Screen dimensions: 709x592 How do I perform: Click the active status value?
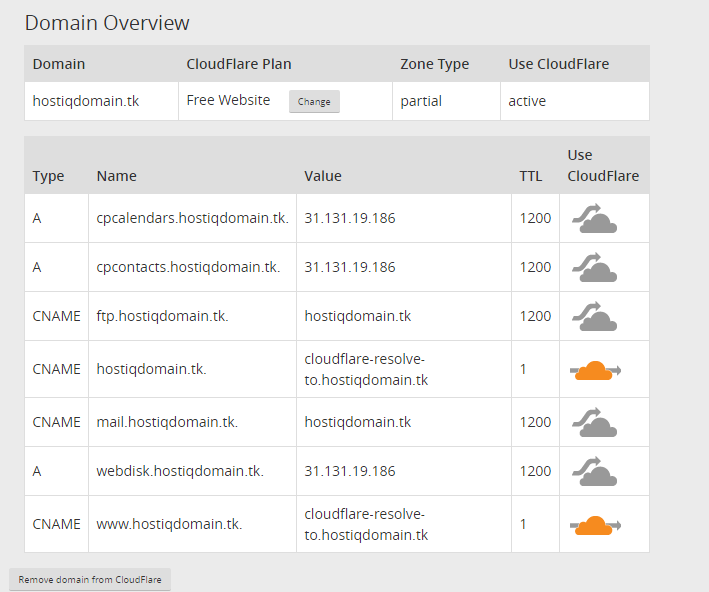coord(527,101)
